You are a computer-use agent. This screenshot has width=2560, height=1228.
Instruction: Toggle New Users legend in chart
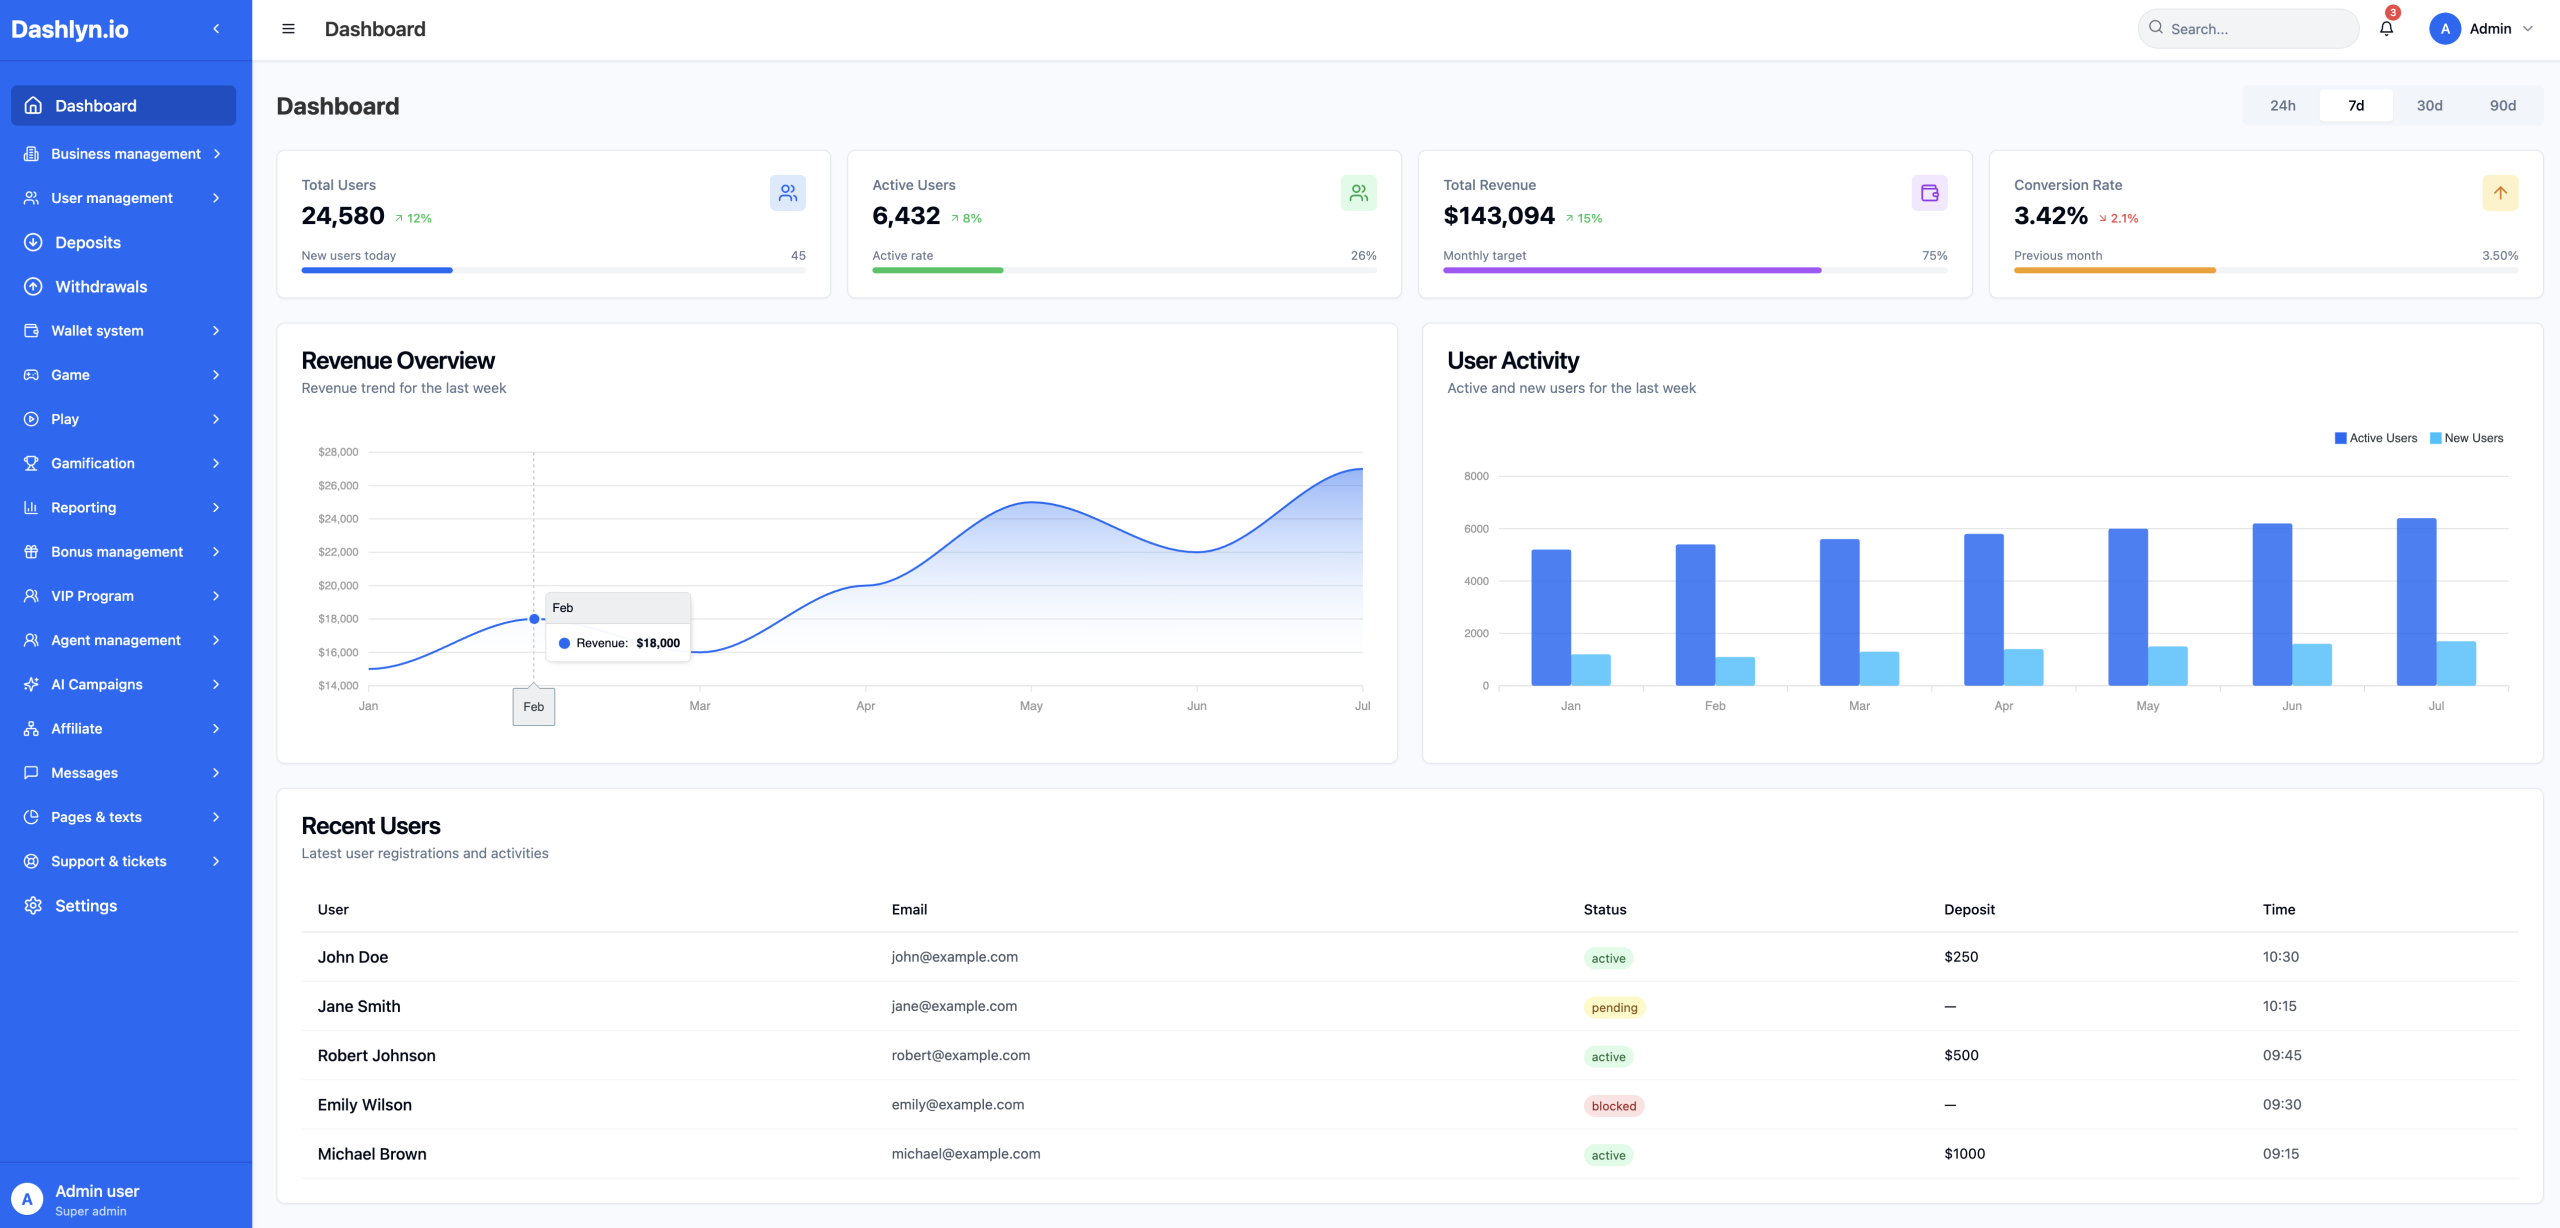(x=2466, y=438)
